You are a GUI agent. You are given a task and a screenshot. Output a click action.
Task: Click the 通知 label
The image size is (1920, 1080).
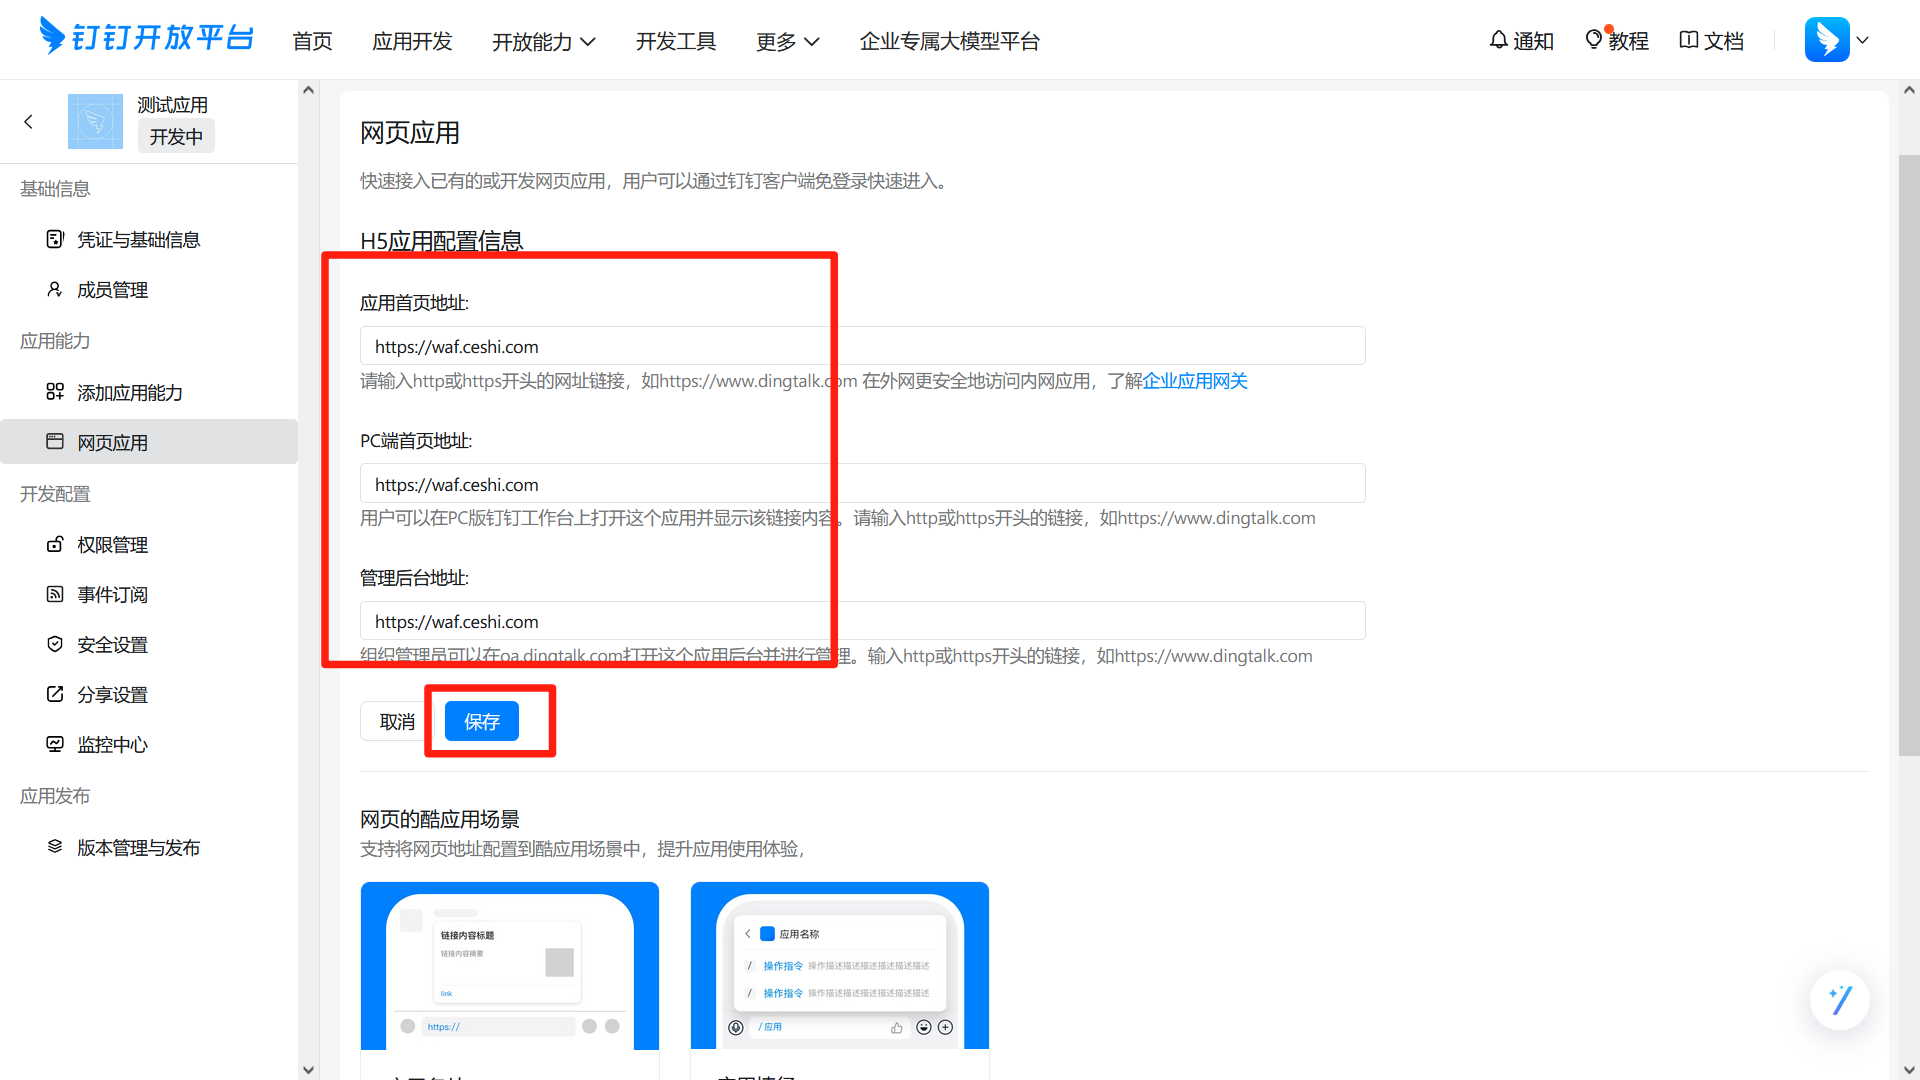[x=1533, y=41]
